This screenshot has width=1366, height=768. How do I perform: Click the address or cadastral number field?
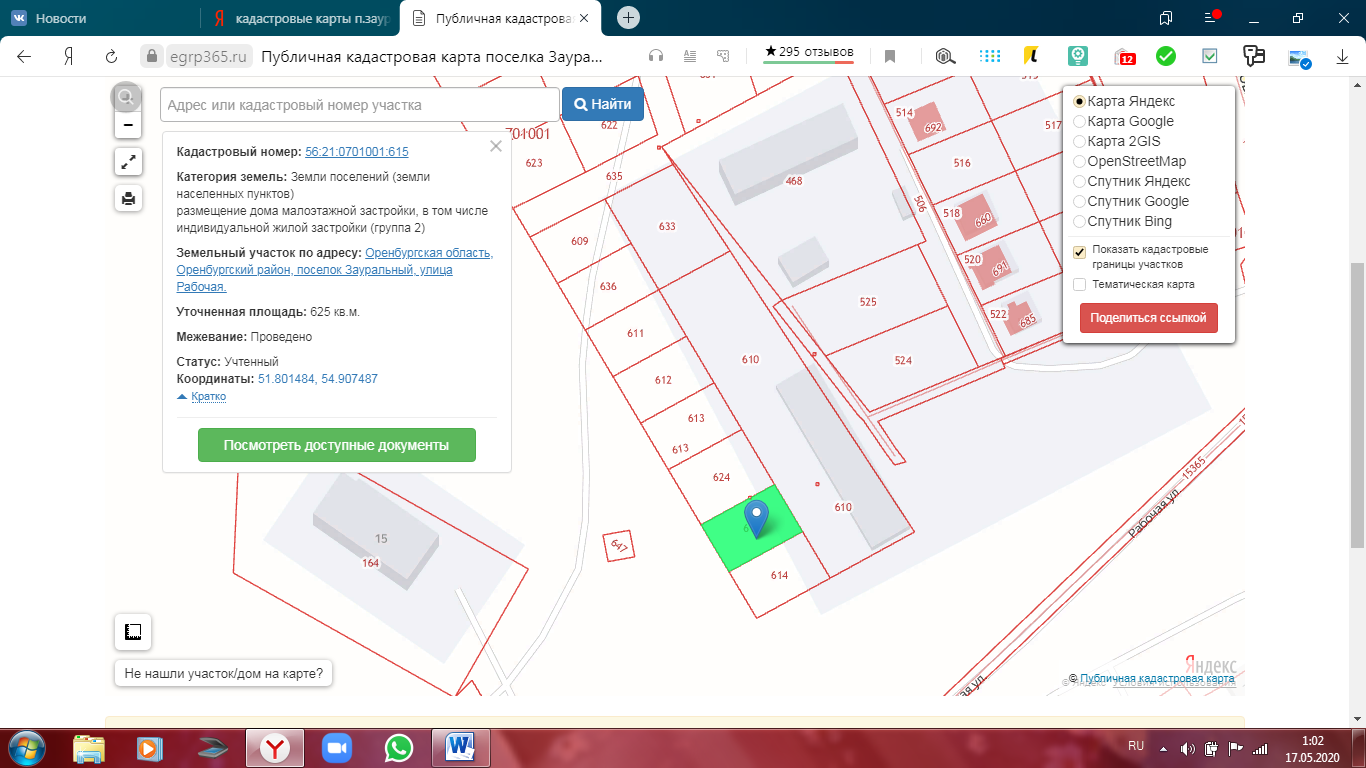point(360,104)
